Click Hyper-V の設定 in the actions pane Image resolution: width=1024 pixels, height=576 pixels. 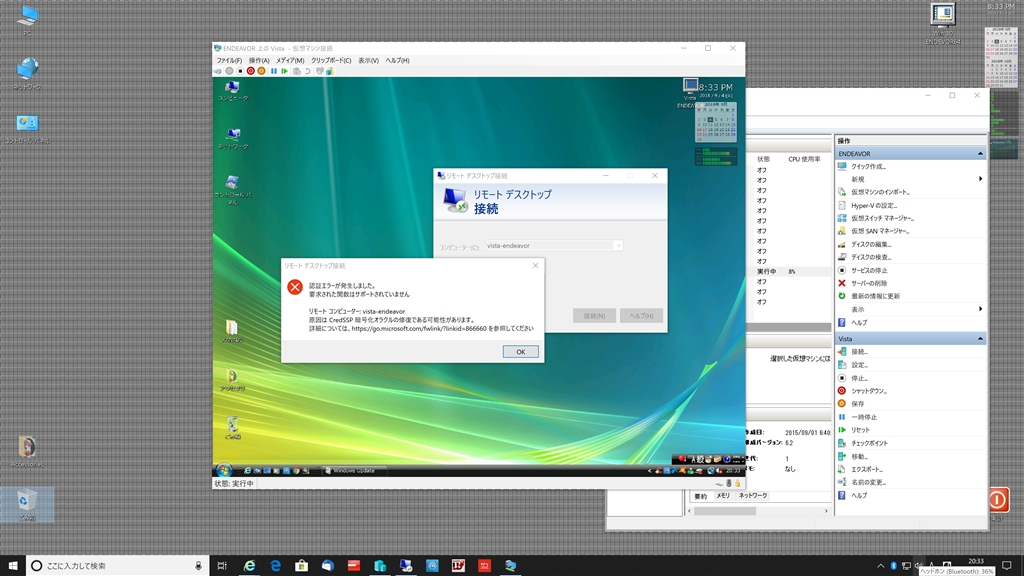coord(873,205)
